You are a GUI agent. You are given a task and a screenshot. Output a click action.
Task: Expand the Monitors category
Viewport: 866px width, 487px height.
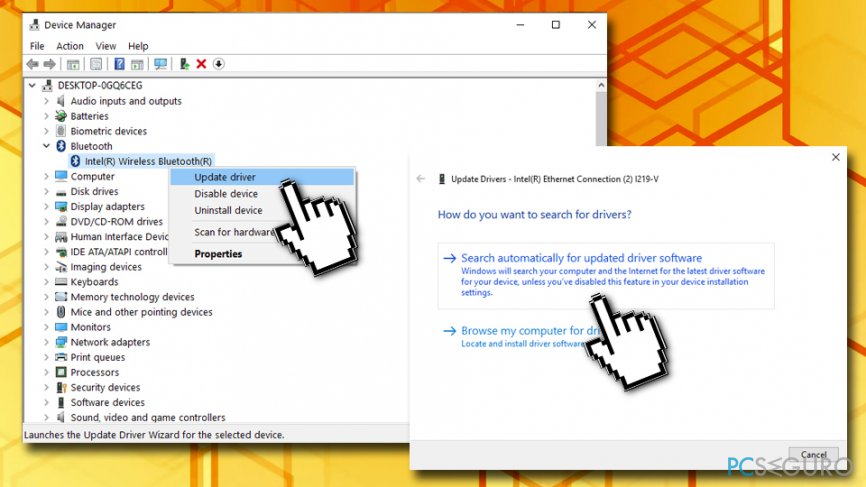pyautogui.click(x=46, y=327)
